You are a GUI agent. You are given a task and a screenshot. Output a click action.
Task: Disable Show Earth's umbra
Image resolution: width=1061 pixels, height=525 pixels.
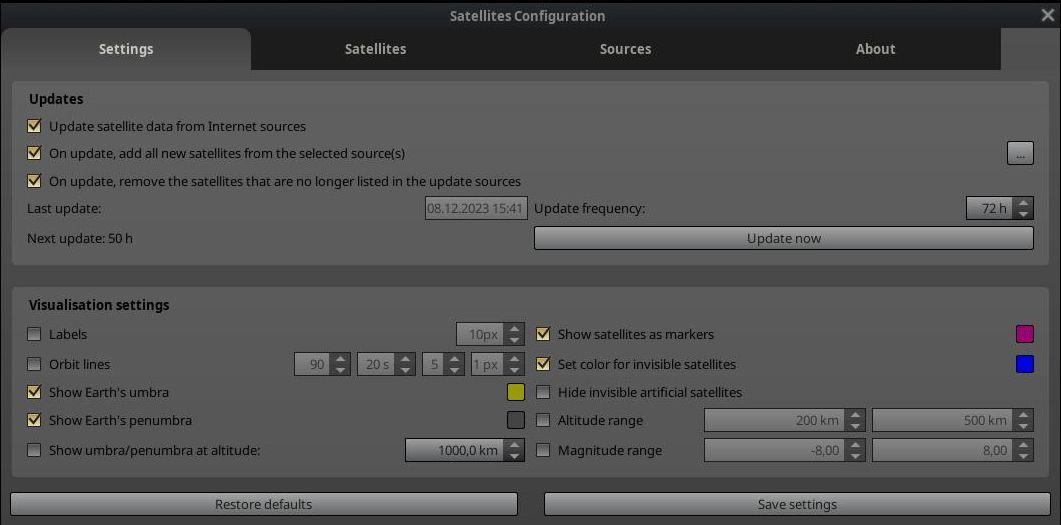coord(35,392)
